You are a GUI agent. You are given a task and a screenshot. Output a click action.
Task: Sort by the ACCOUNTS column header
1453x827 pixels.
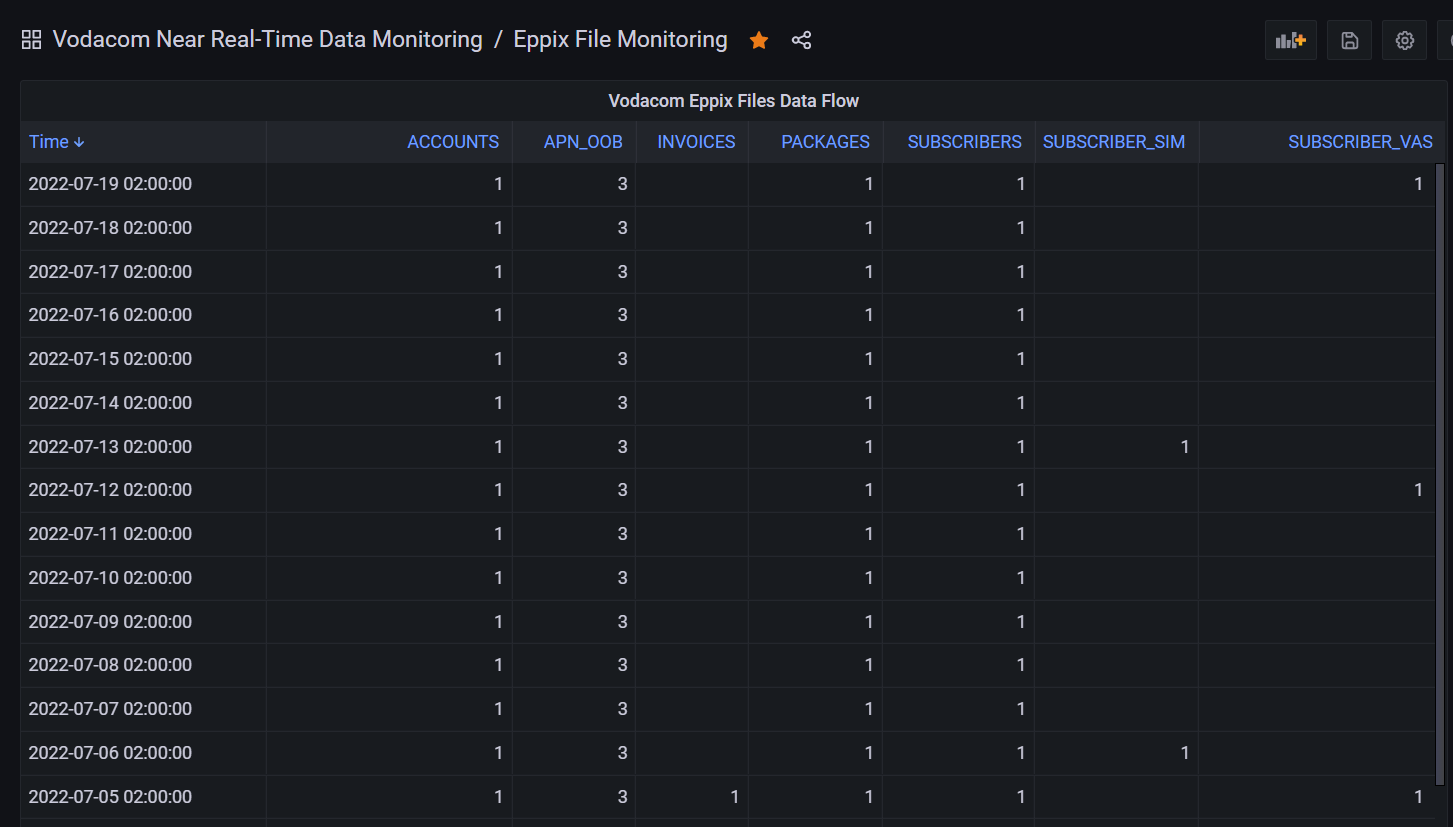tap(453, 142)
